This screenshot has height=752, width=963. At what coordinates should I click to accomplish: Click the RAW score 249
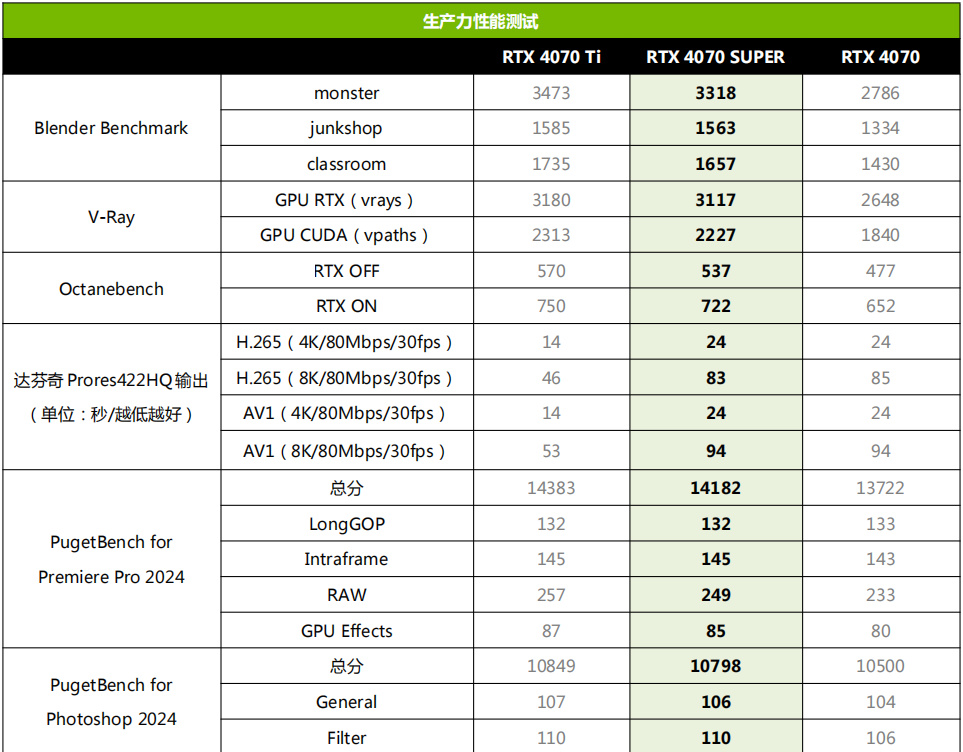click(715, 595)
